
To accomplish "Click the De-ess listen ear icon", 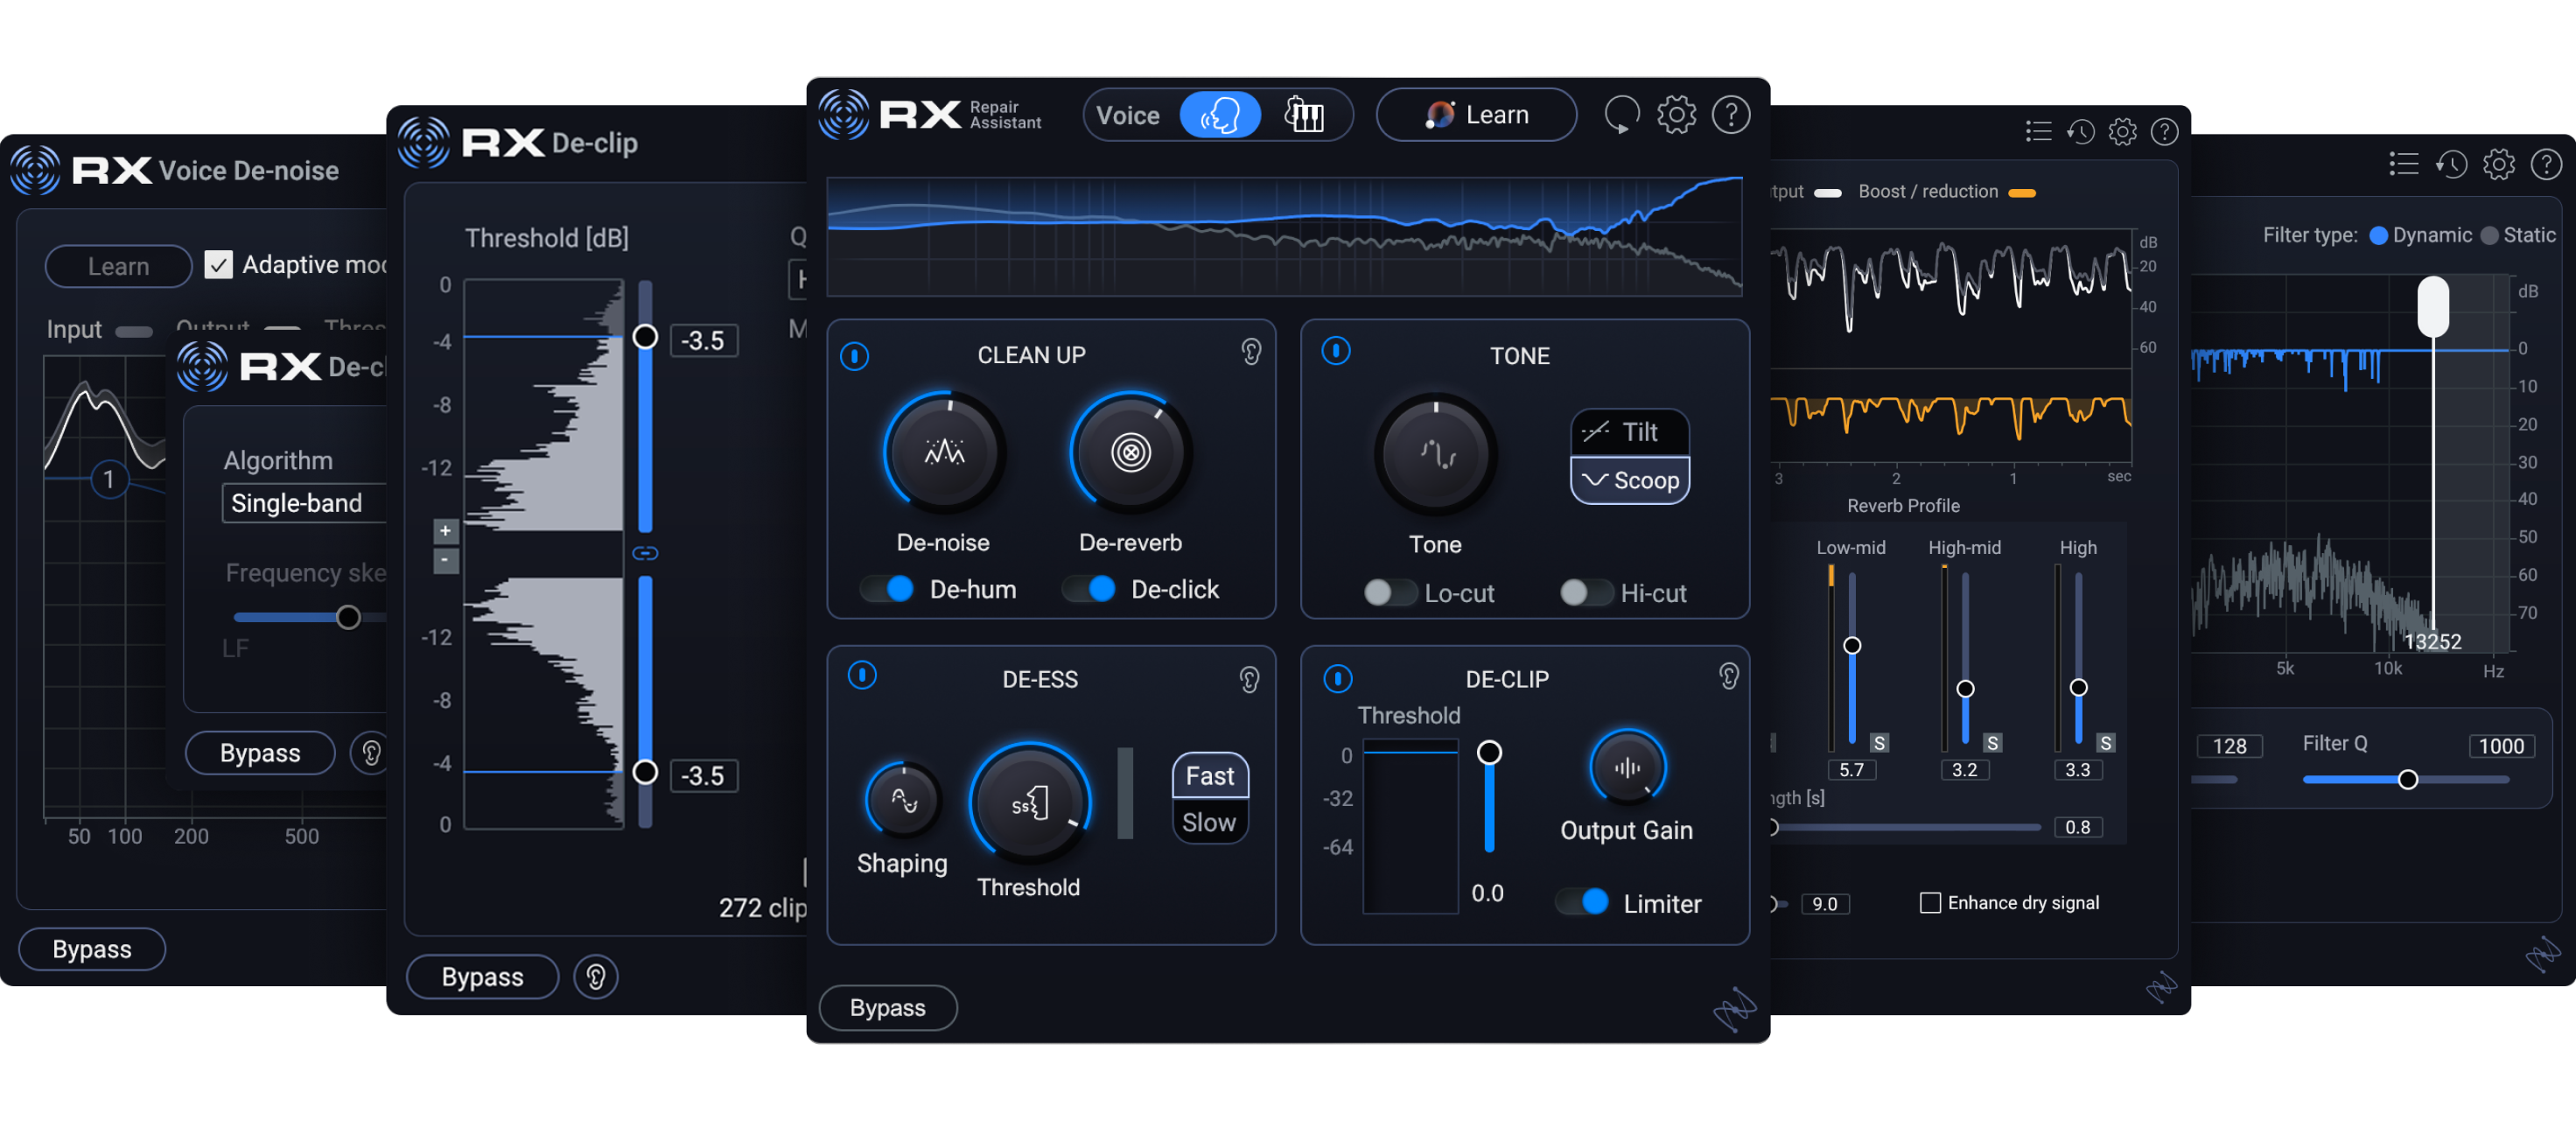I will tap(1249, 680).
